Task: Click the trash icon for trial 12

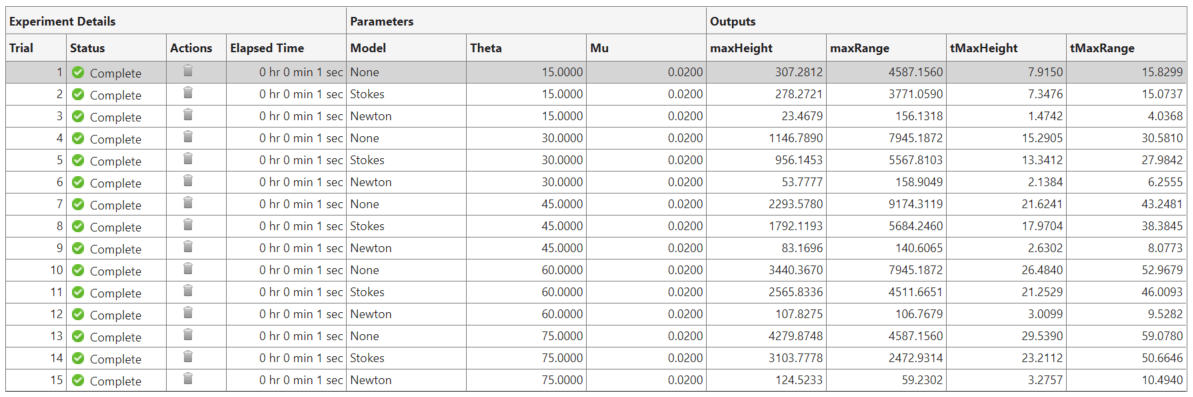Action: tap(188, 314)
